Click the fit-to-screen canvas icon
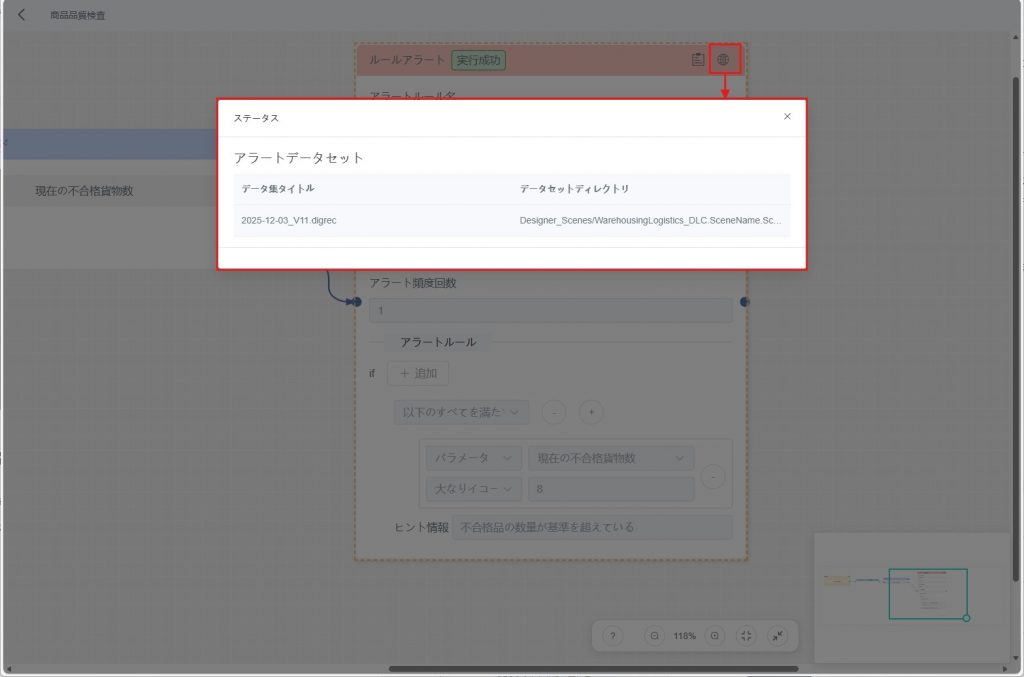 click(746, 636)
